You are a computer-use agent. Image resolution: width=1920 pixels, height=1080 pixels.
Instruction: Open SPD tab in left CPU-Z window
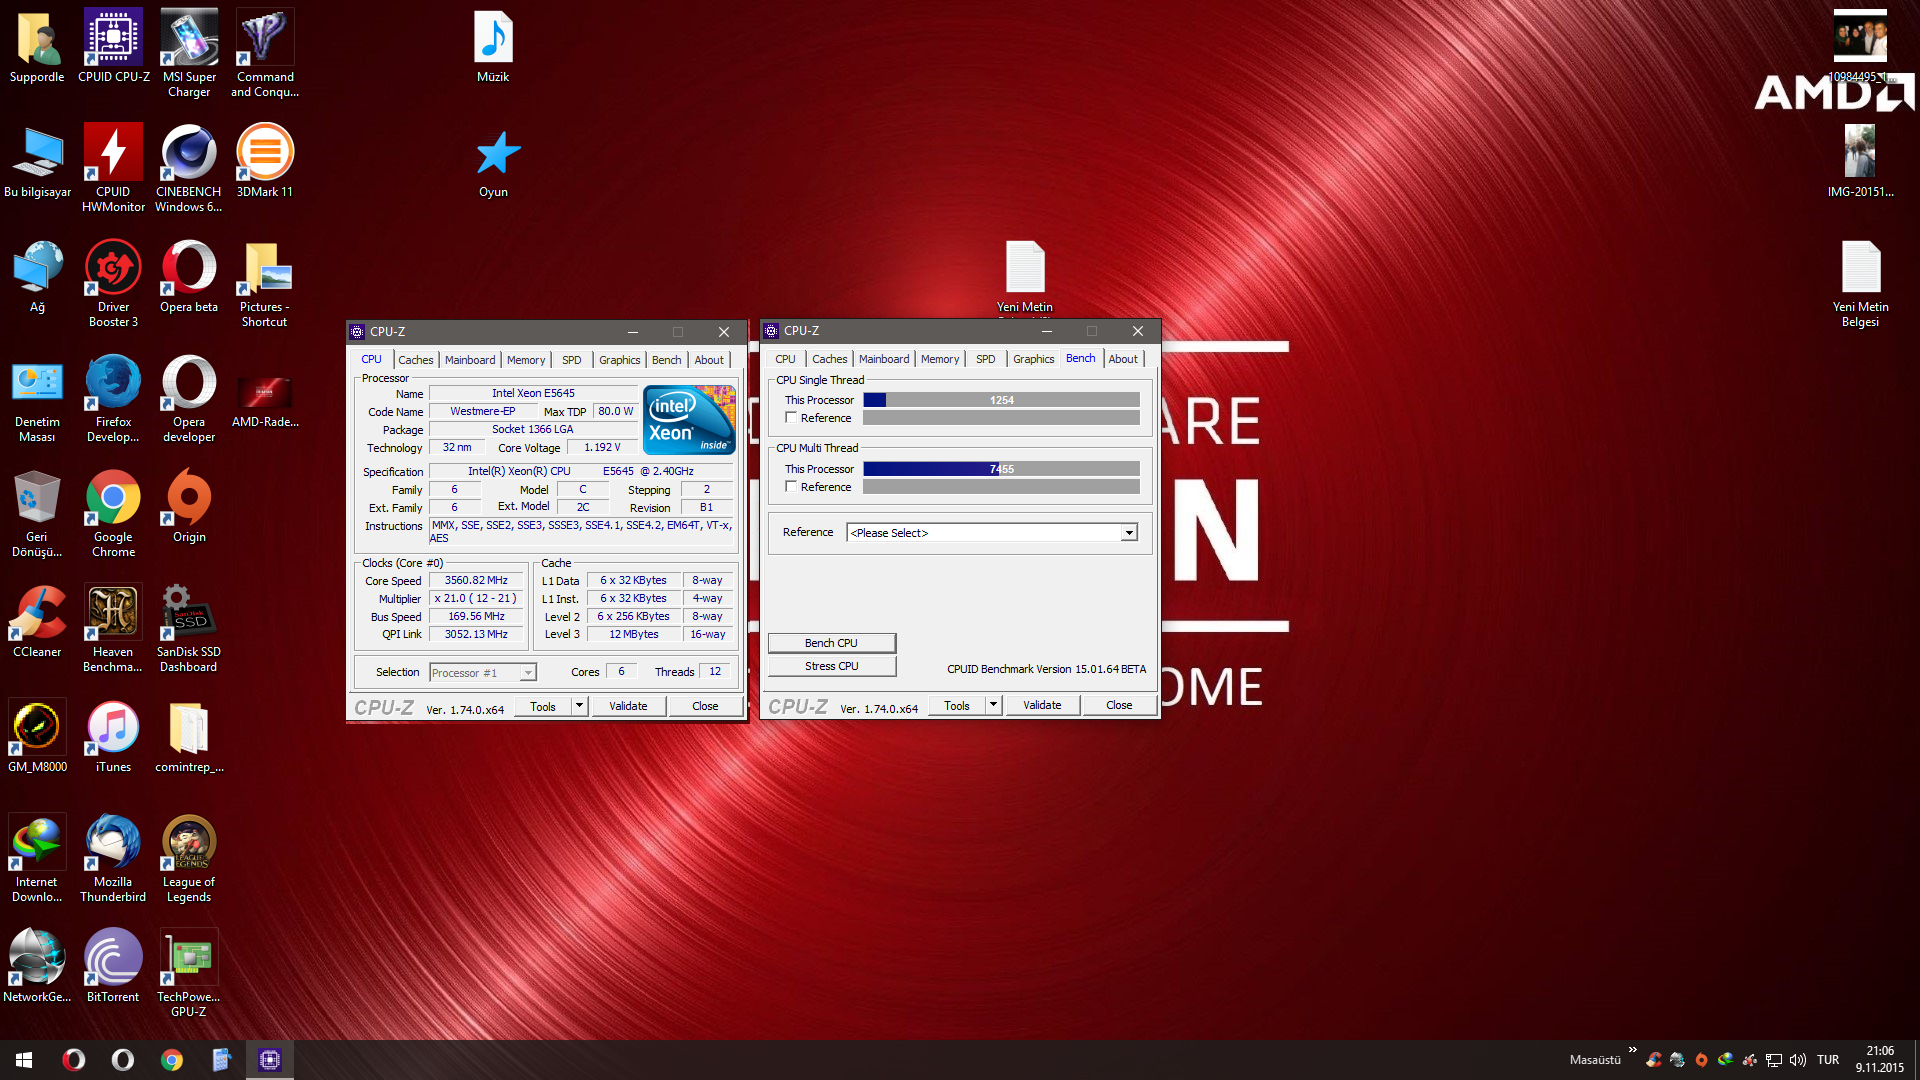[x=572, y=360]
